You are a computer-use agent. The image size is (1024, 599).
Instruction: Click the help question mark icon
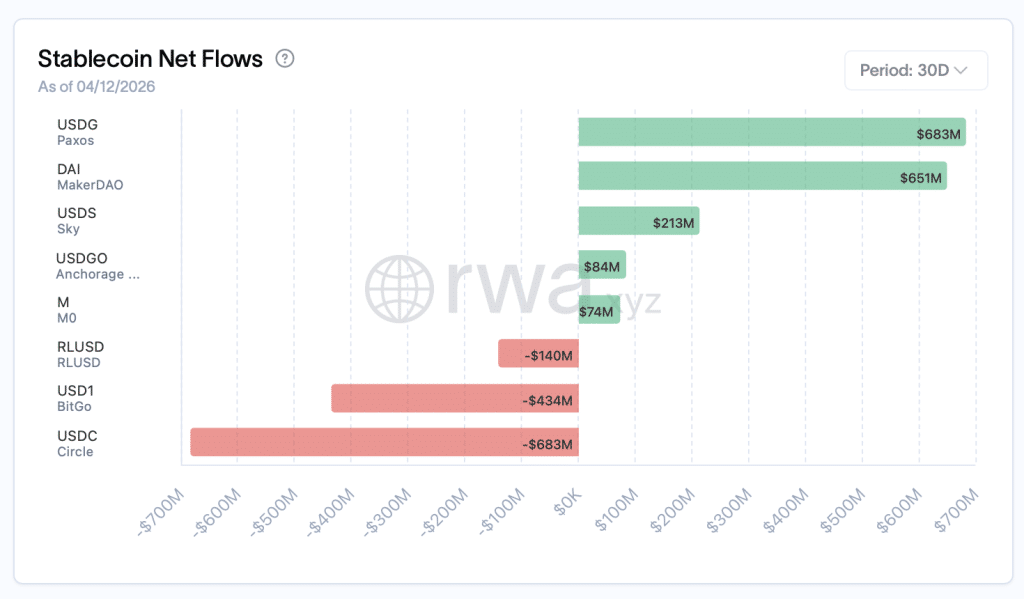[285, 59]
